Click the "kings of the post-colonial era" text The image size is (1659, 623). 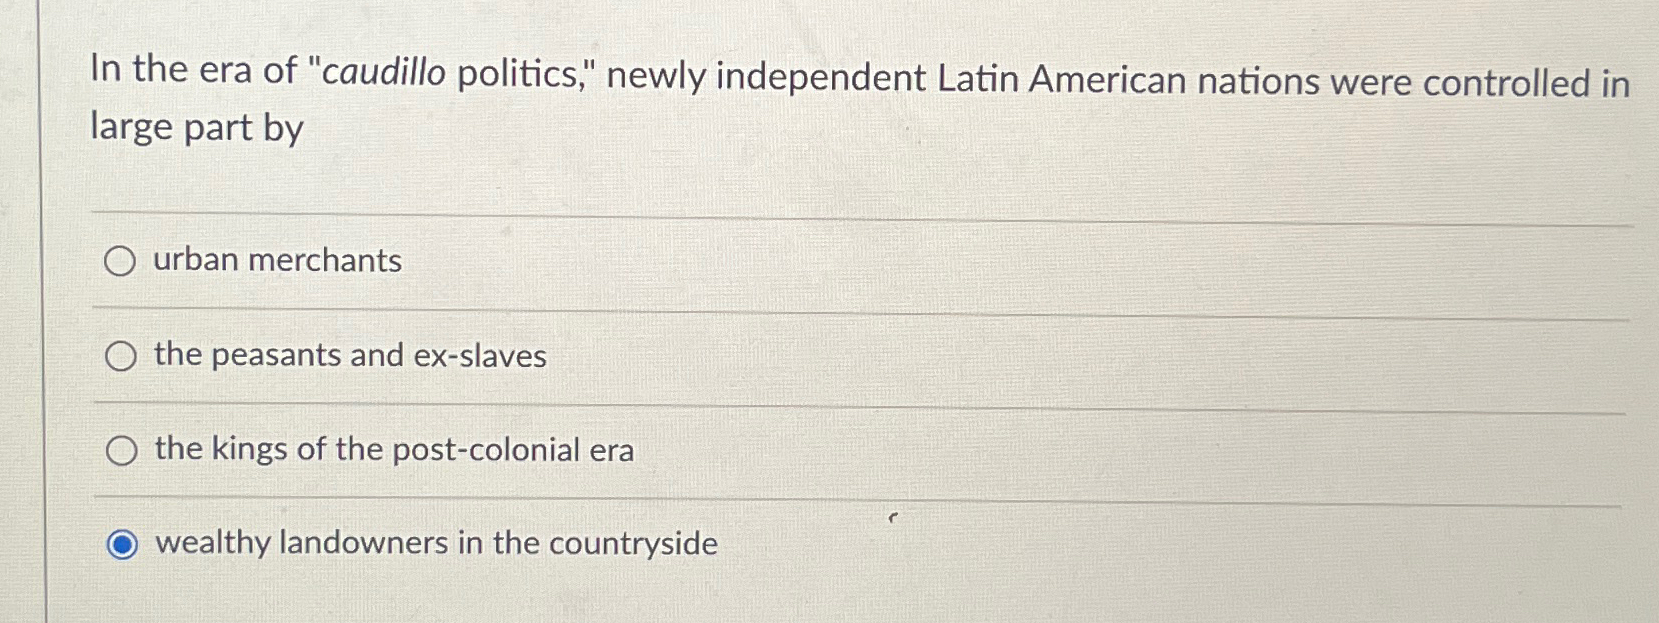tap(392, 450)
